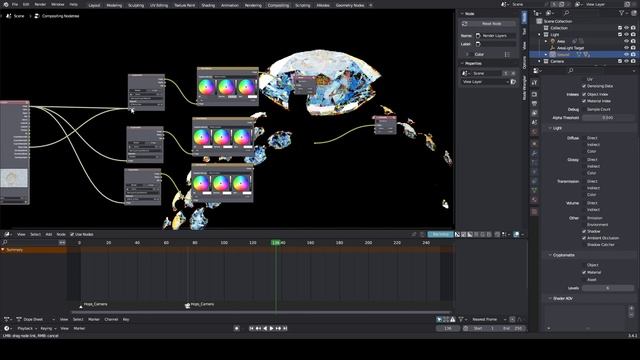Jump to the timeline end frame button
The image size is (640, 360).
(x=285, y=328)
